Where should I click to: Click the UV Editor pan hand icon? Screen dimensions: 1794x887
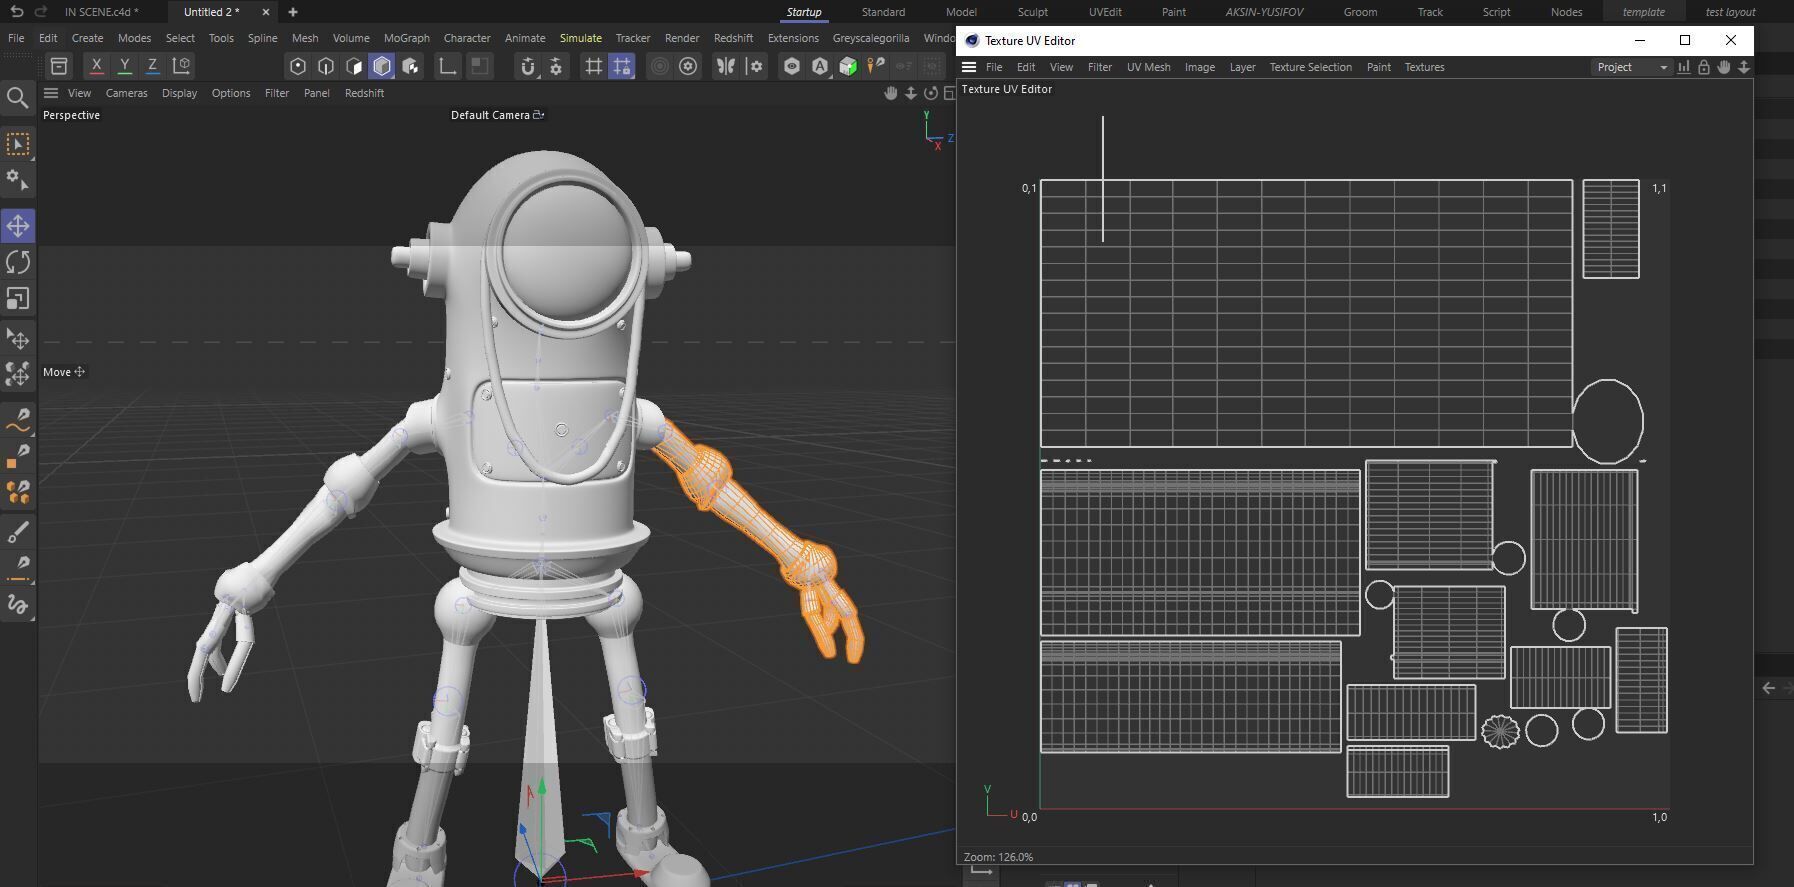pos(1724,67)
